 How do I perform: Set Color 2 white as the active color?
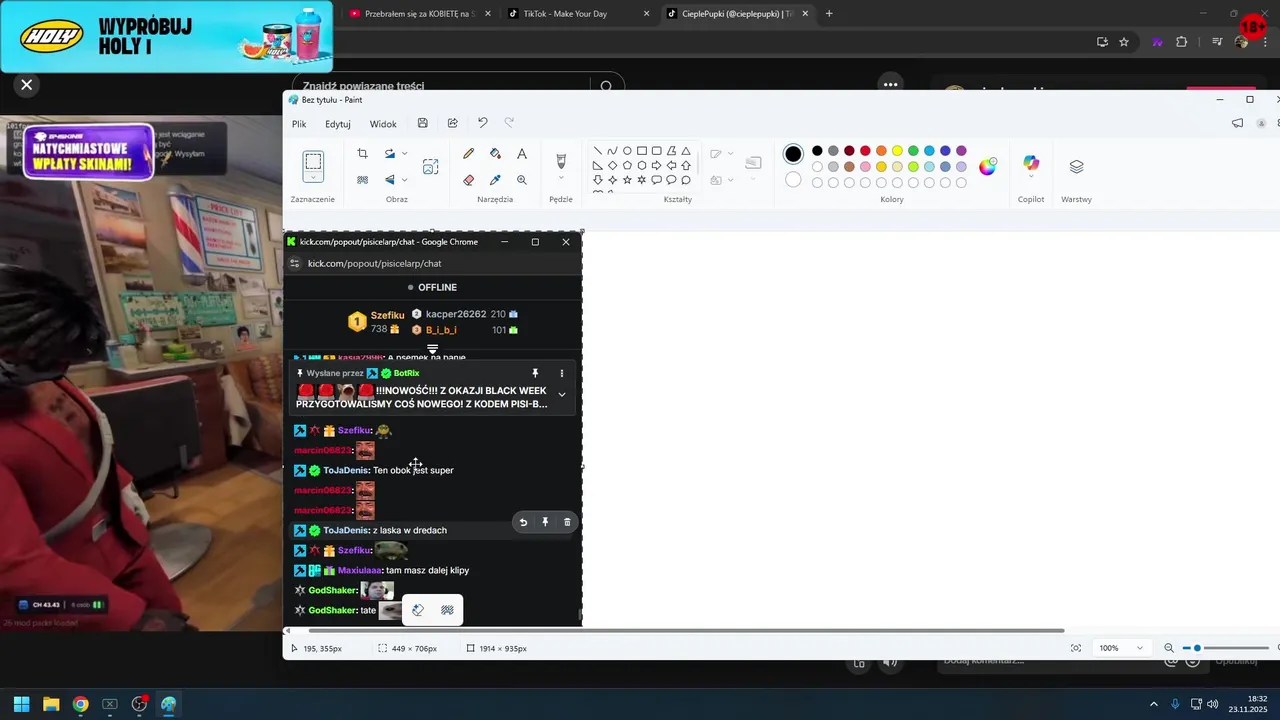[x=793, y=180]
